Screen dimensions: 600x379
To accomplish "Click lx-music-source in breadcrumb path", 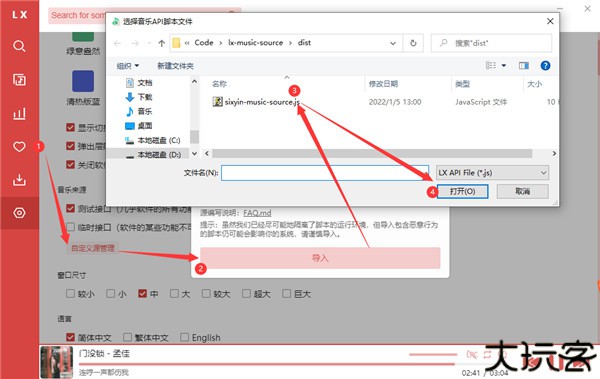I will 255,42.
